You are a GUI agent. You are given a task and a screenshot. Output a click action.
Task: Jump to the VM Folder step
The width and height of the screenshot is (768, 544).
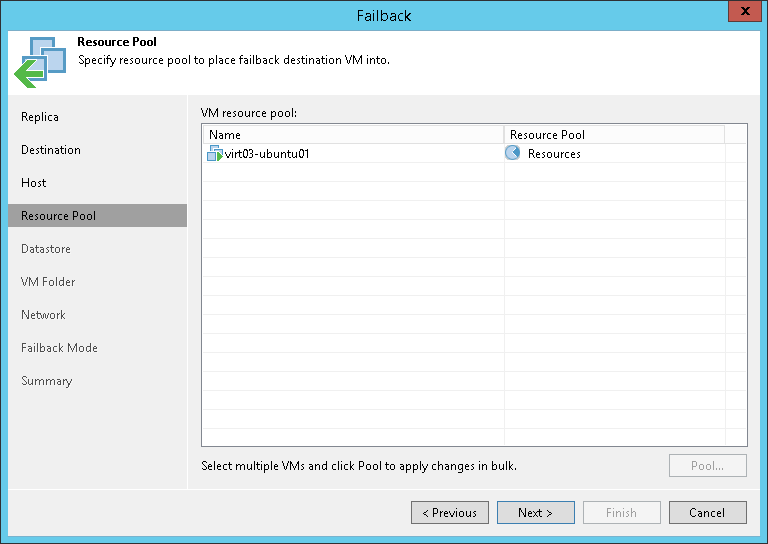[x=48, y=282]
